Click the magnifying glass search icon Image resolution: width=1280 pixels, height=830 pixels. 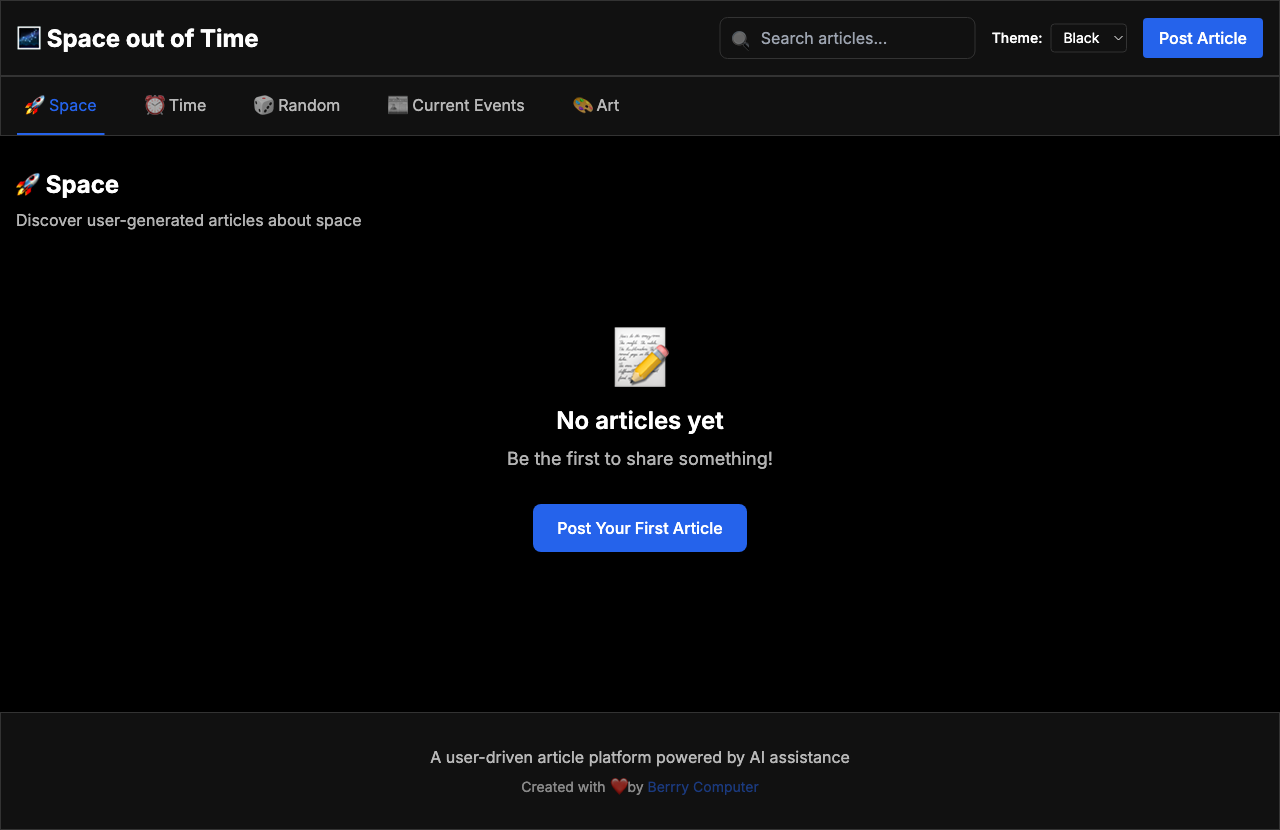740,39
